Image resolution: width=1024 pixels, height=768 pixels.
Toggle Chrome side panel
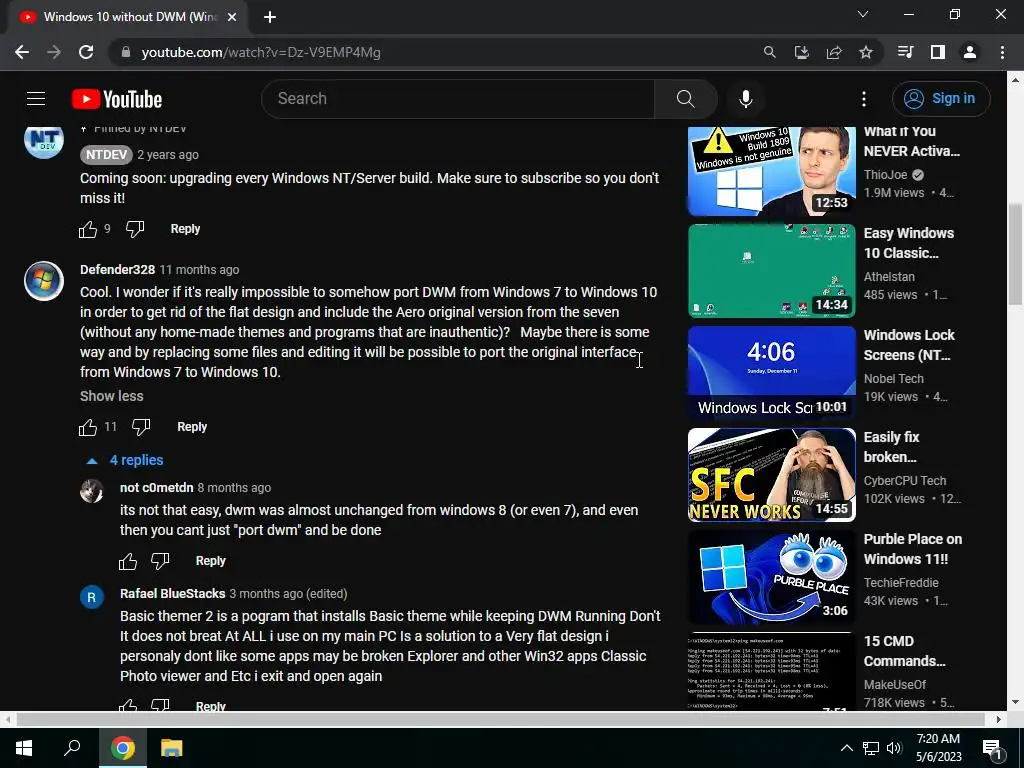938,52
